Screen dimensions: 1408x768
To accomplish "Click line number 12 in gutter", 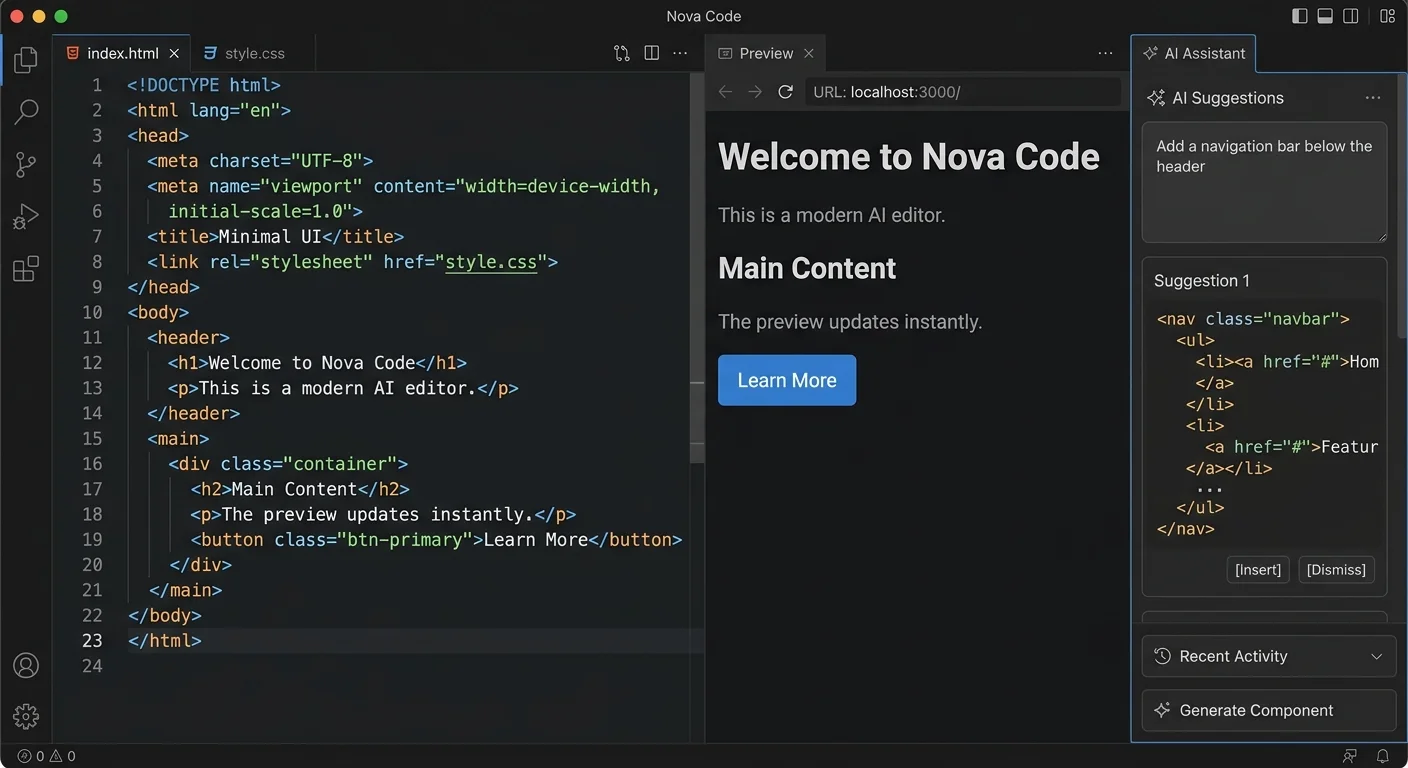I will tap(92, 363).
